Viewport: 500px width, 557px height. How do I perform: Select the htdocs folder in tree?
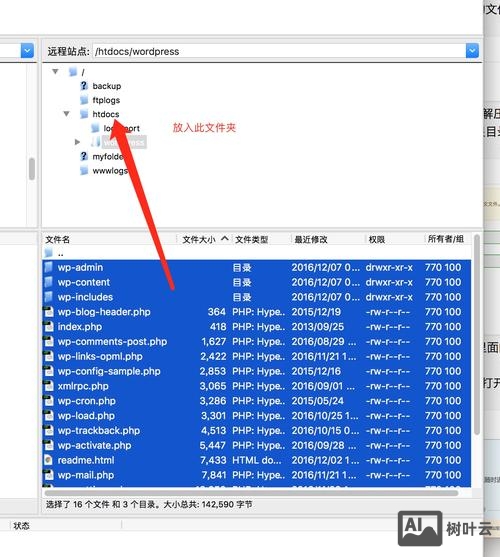pos(106,114)
